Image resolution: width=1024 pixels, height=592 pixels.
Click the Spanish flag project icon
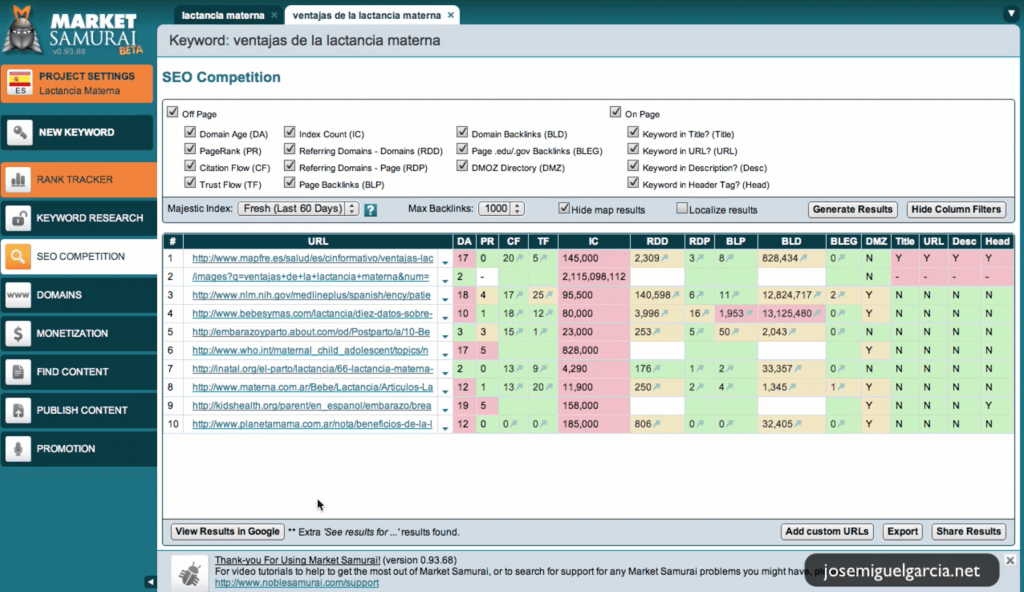click(x=20, y=83)
